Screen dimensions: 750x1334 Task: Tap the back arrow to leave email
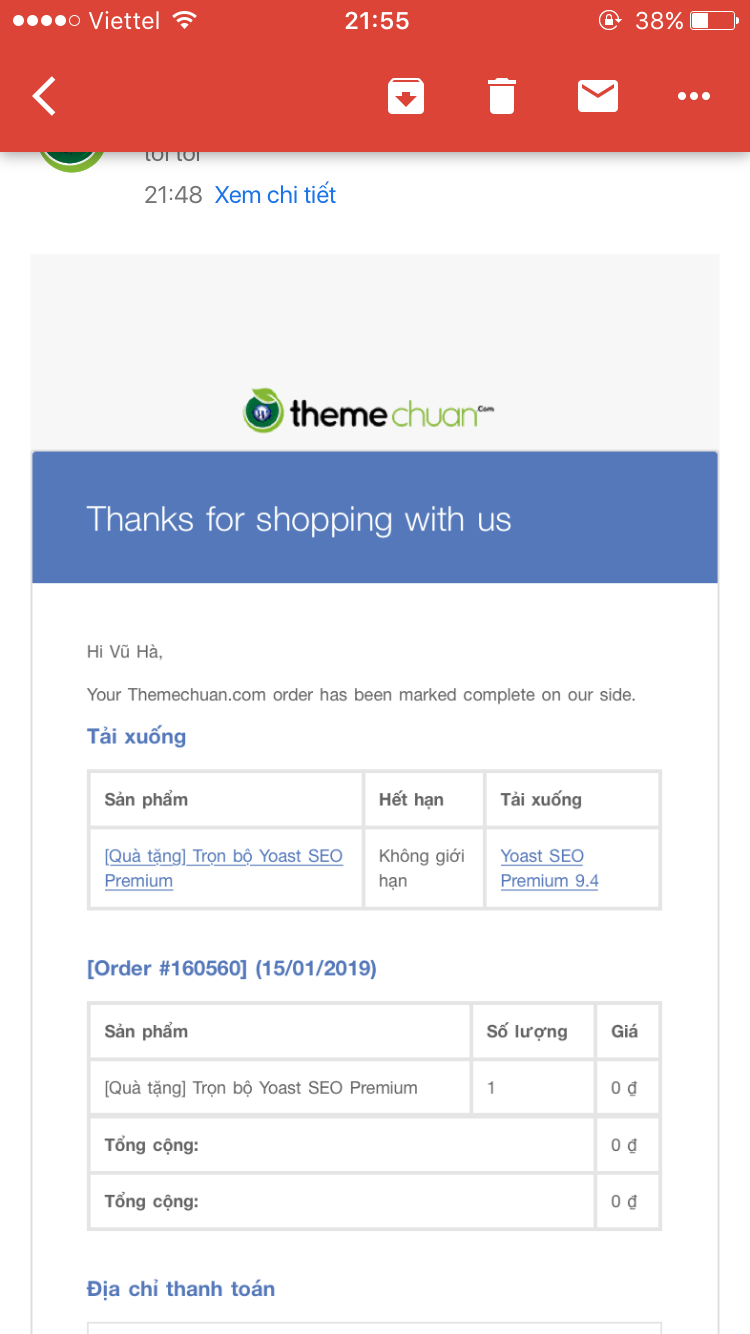point(44,96)
